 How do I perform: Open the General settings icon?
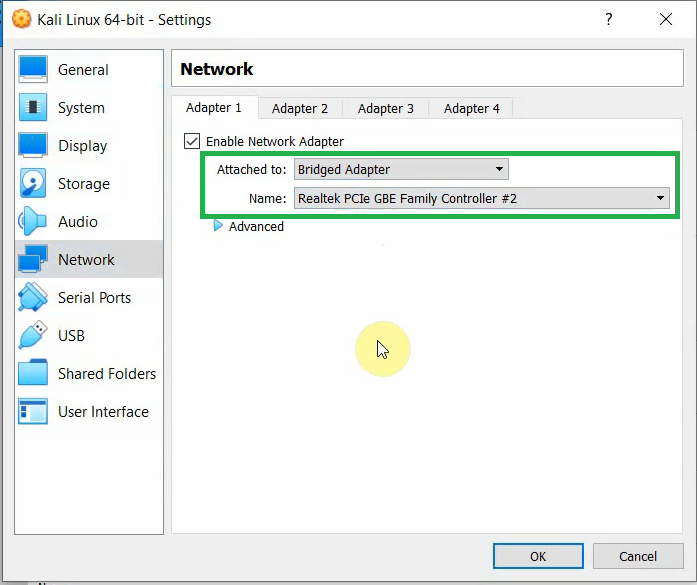pos(32,69)
